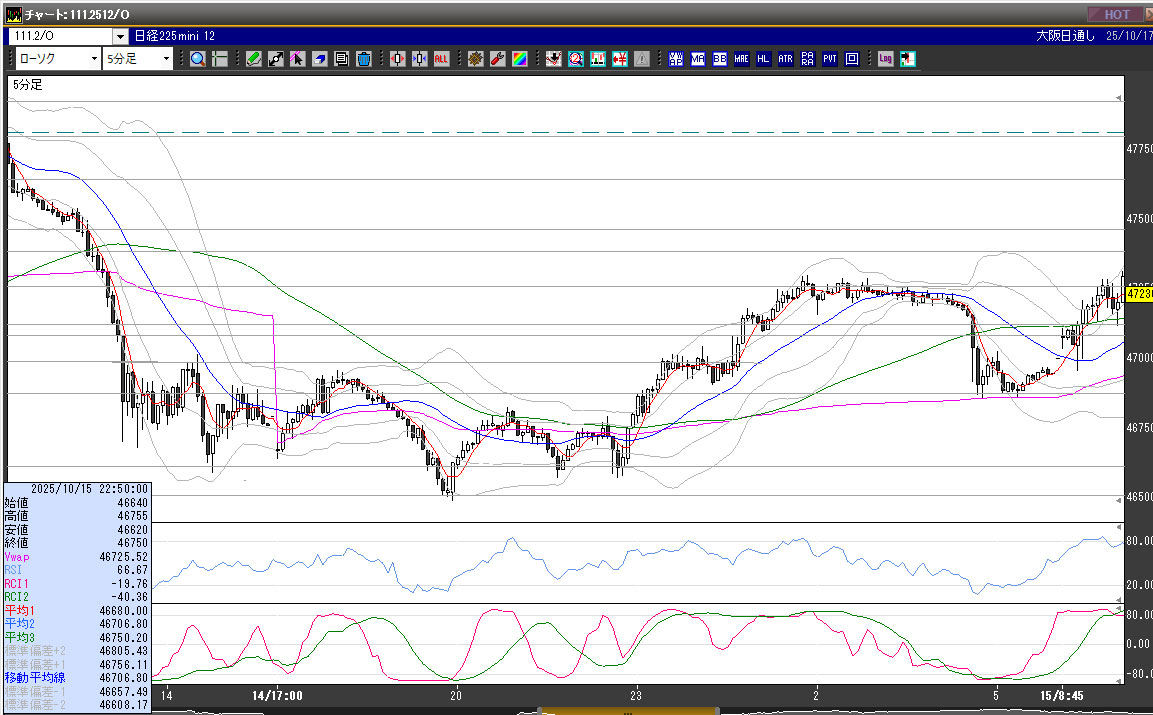Expand the 5分足 timeframe dropdown
1153x715 pixels.
(166, 59)
